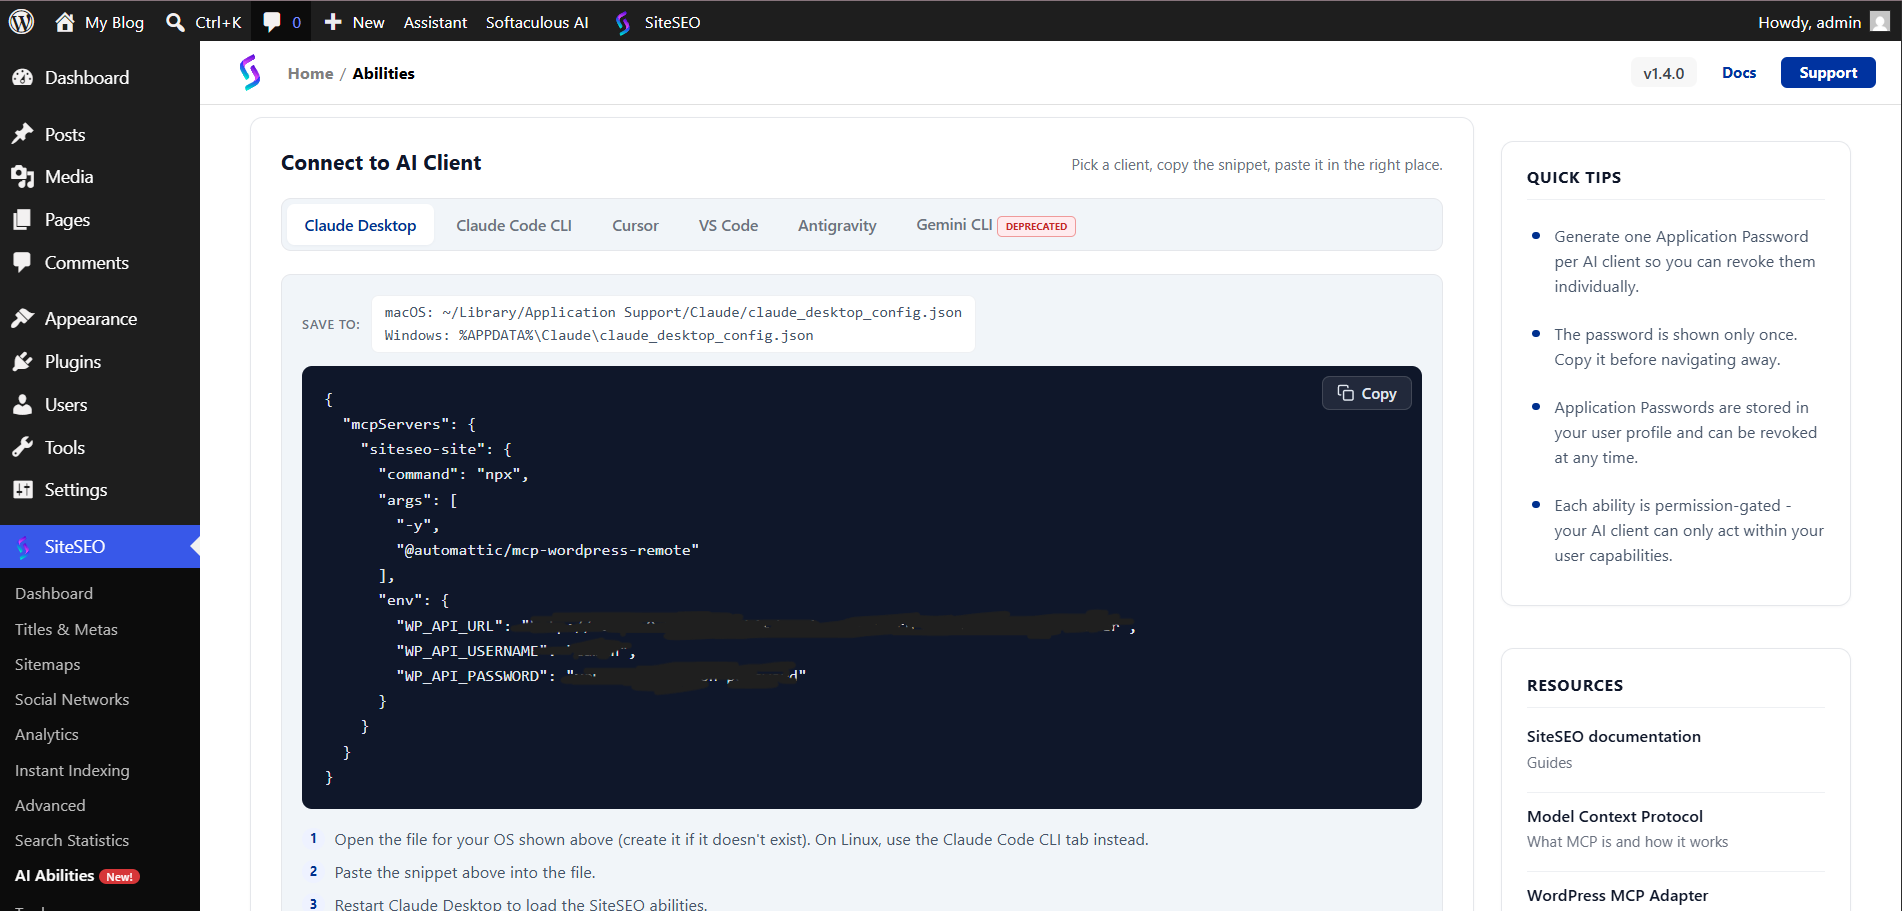
Task: Open the Docs link
Action: click(x=1739, y=73)
